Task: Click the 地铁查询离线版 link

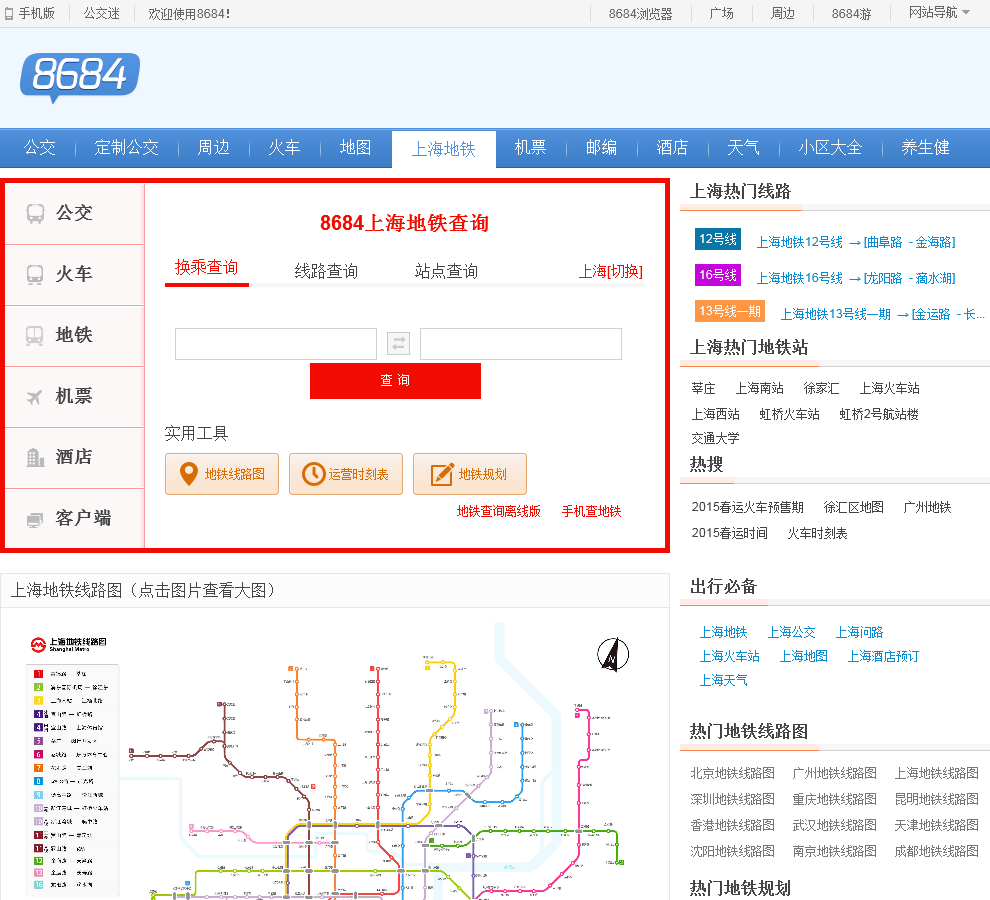Action: coord(499,512)
